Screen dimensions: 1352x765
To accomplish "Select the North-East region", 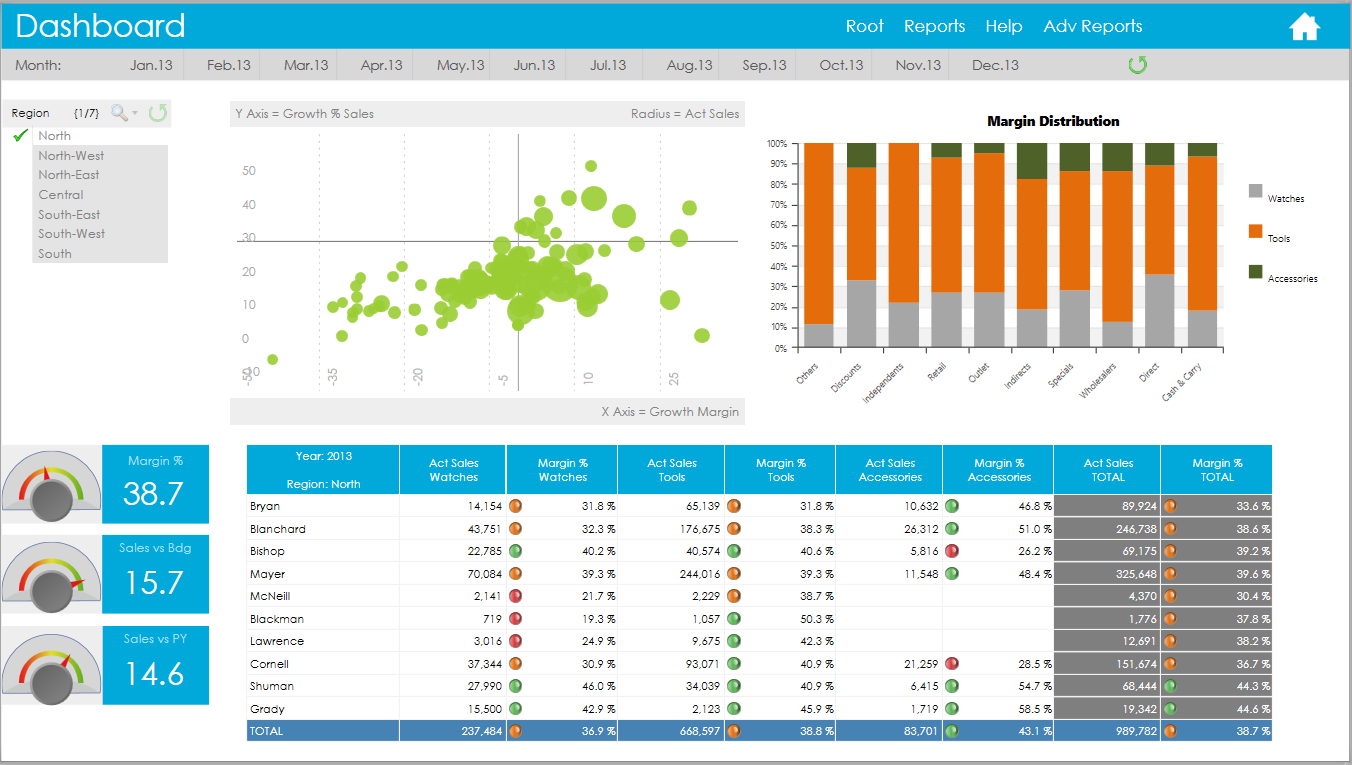I will click(71, 175).
